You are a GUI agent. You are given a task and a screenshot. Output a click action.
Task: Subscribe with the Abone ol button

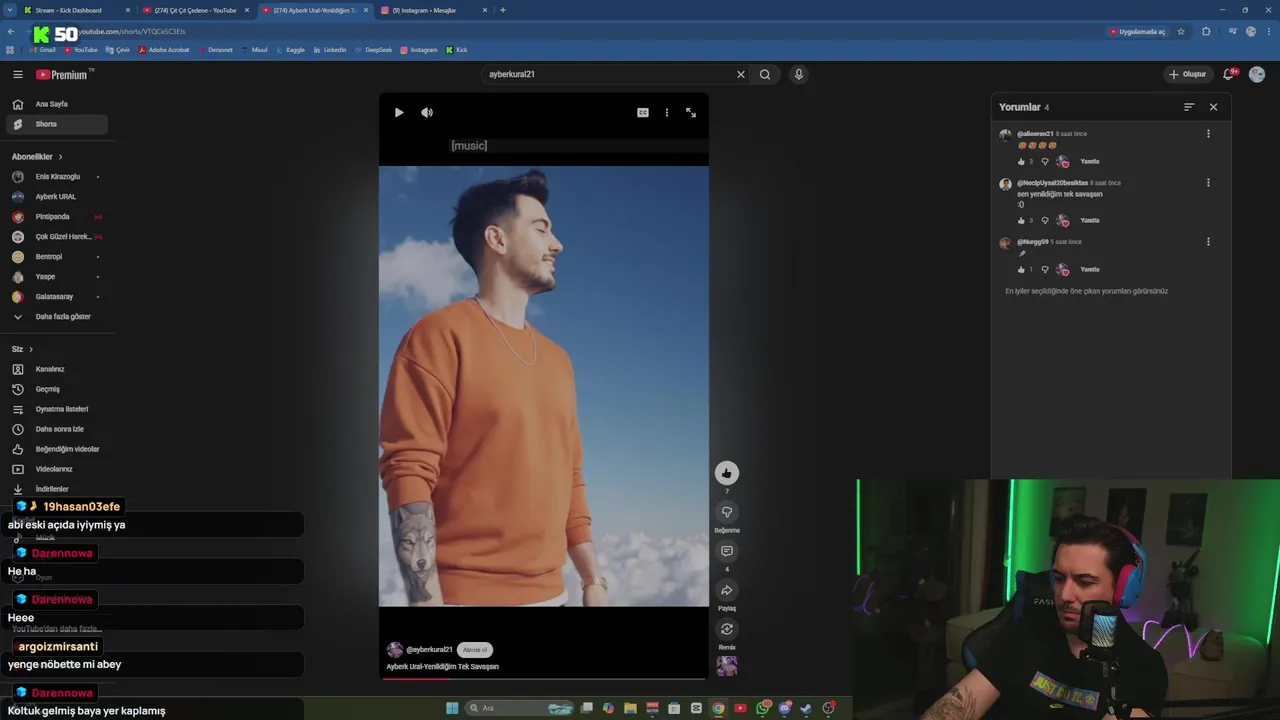[475, 650]
